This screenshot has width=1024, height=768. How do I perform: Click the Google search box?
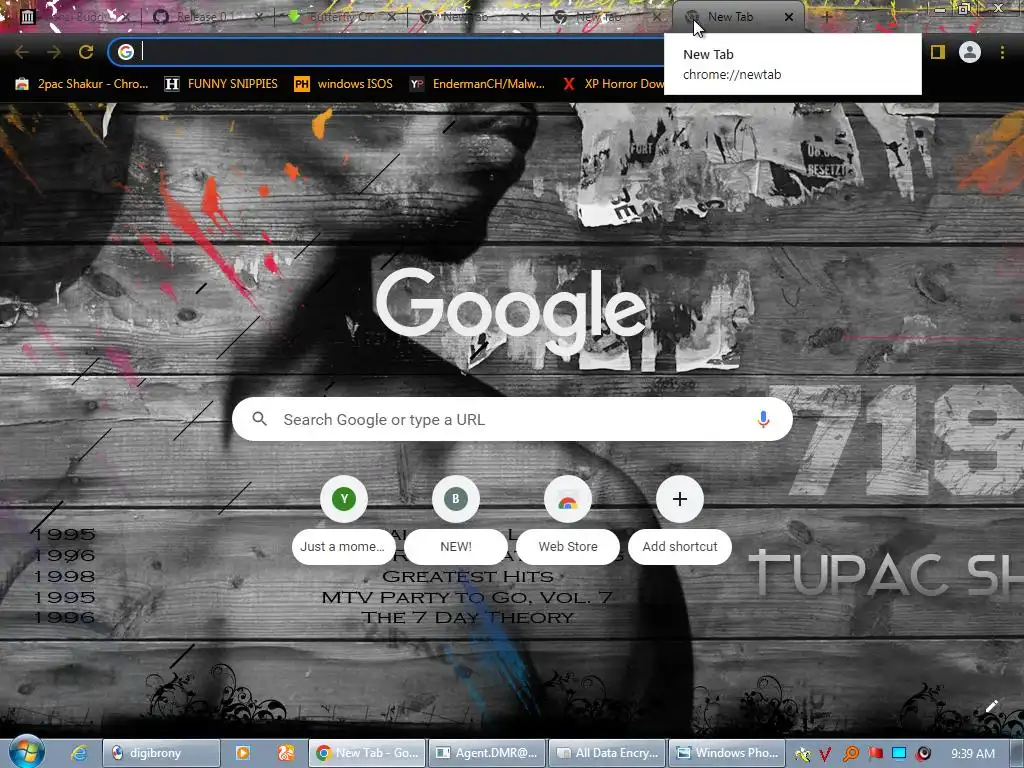pos(512,419)
